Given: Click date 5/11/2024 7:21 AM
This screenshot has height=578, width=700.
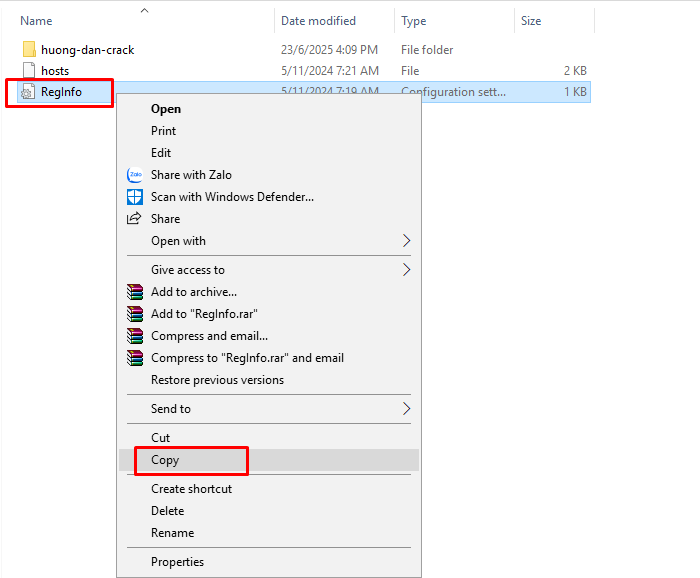Looking at the screenshot, I should [x=330, y=71].
